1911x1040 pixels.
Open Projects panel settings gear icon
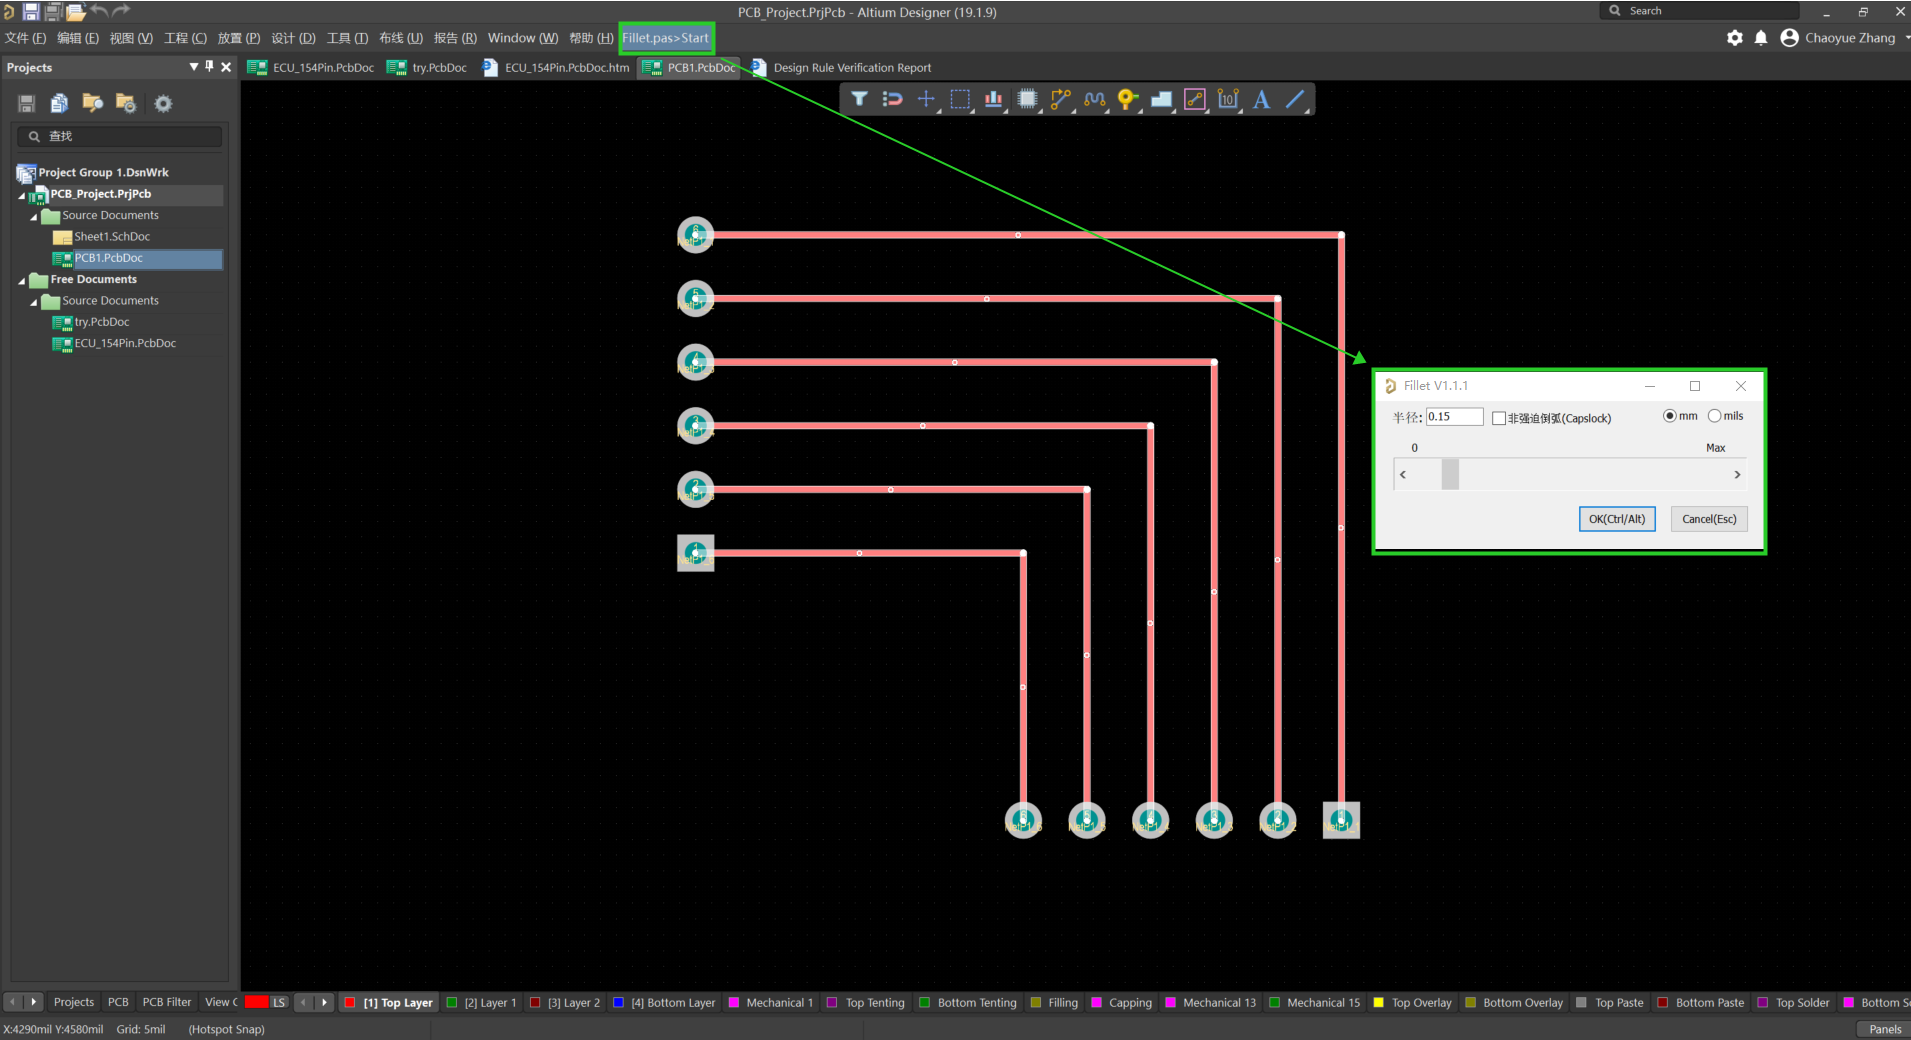pos(163,104)
